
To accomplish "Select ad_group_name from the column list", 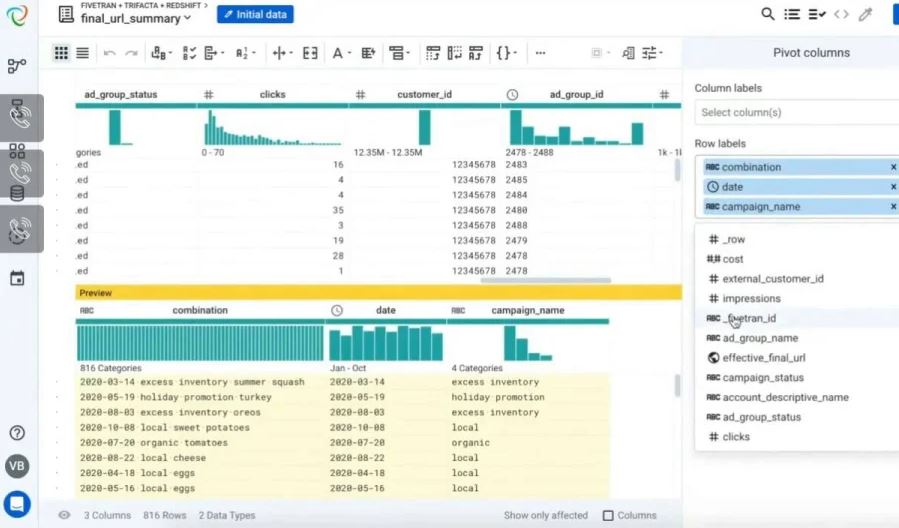I will tap(797, 338).
